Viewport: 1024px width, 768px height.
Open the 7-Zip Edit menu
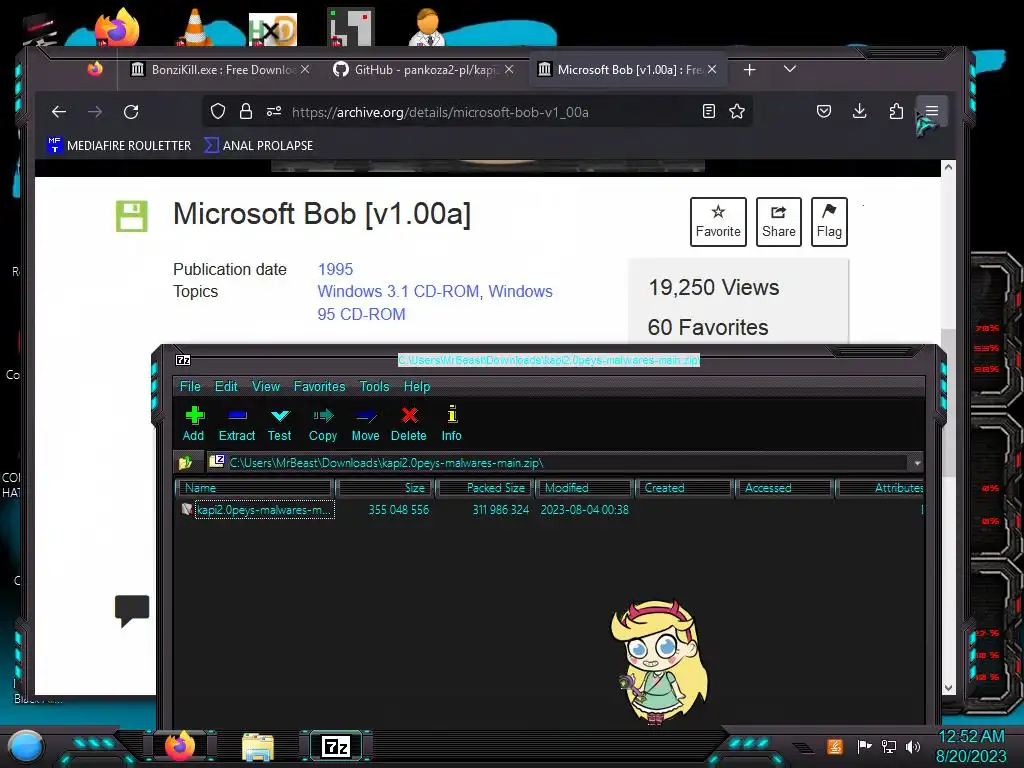[x=226, y=387]
